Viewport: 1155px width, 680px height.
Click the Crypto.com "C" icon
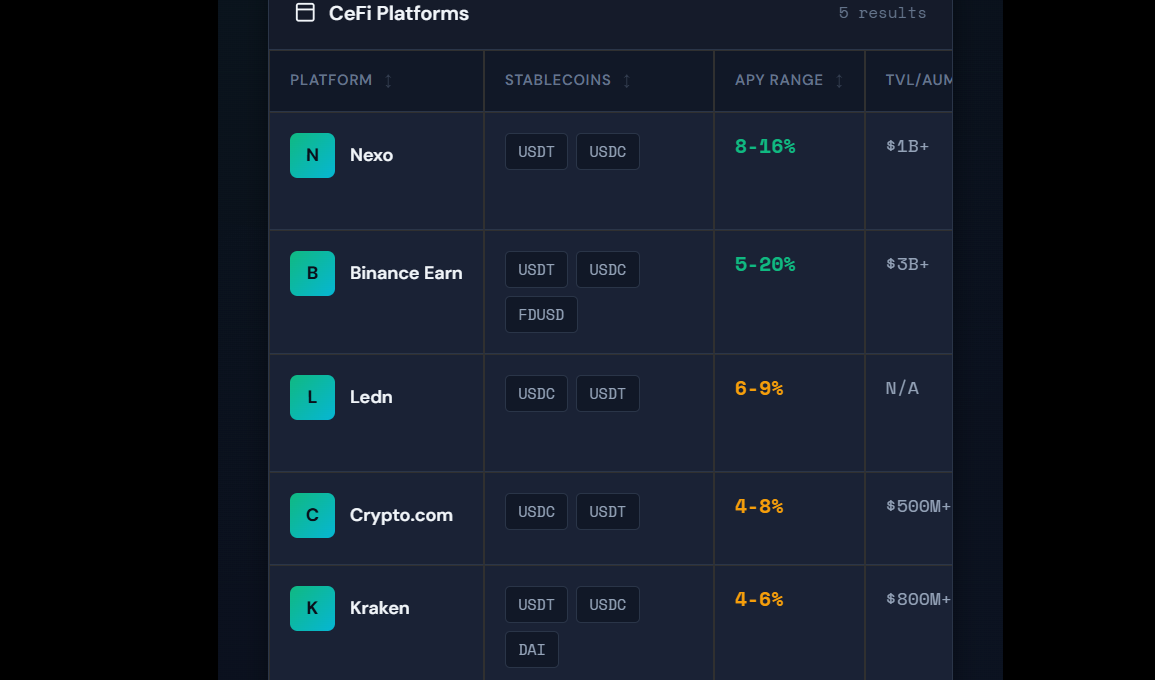click(x=312, y=515)
